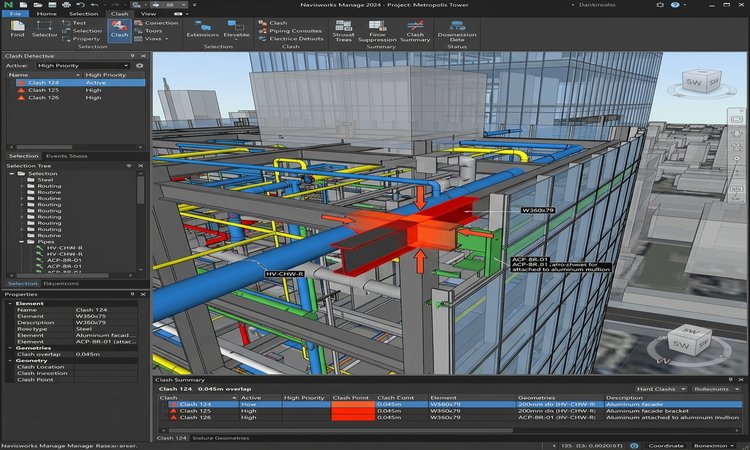Open the Viaws dropdown arrow
The image size is (750, 450).
tap(167, 39)
